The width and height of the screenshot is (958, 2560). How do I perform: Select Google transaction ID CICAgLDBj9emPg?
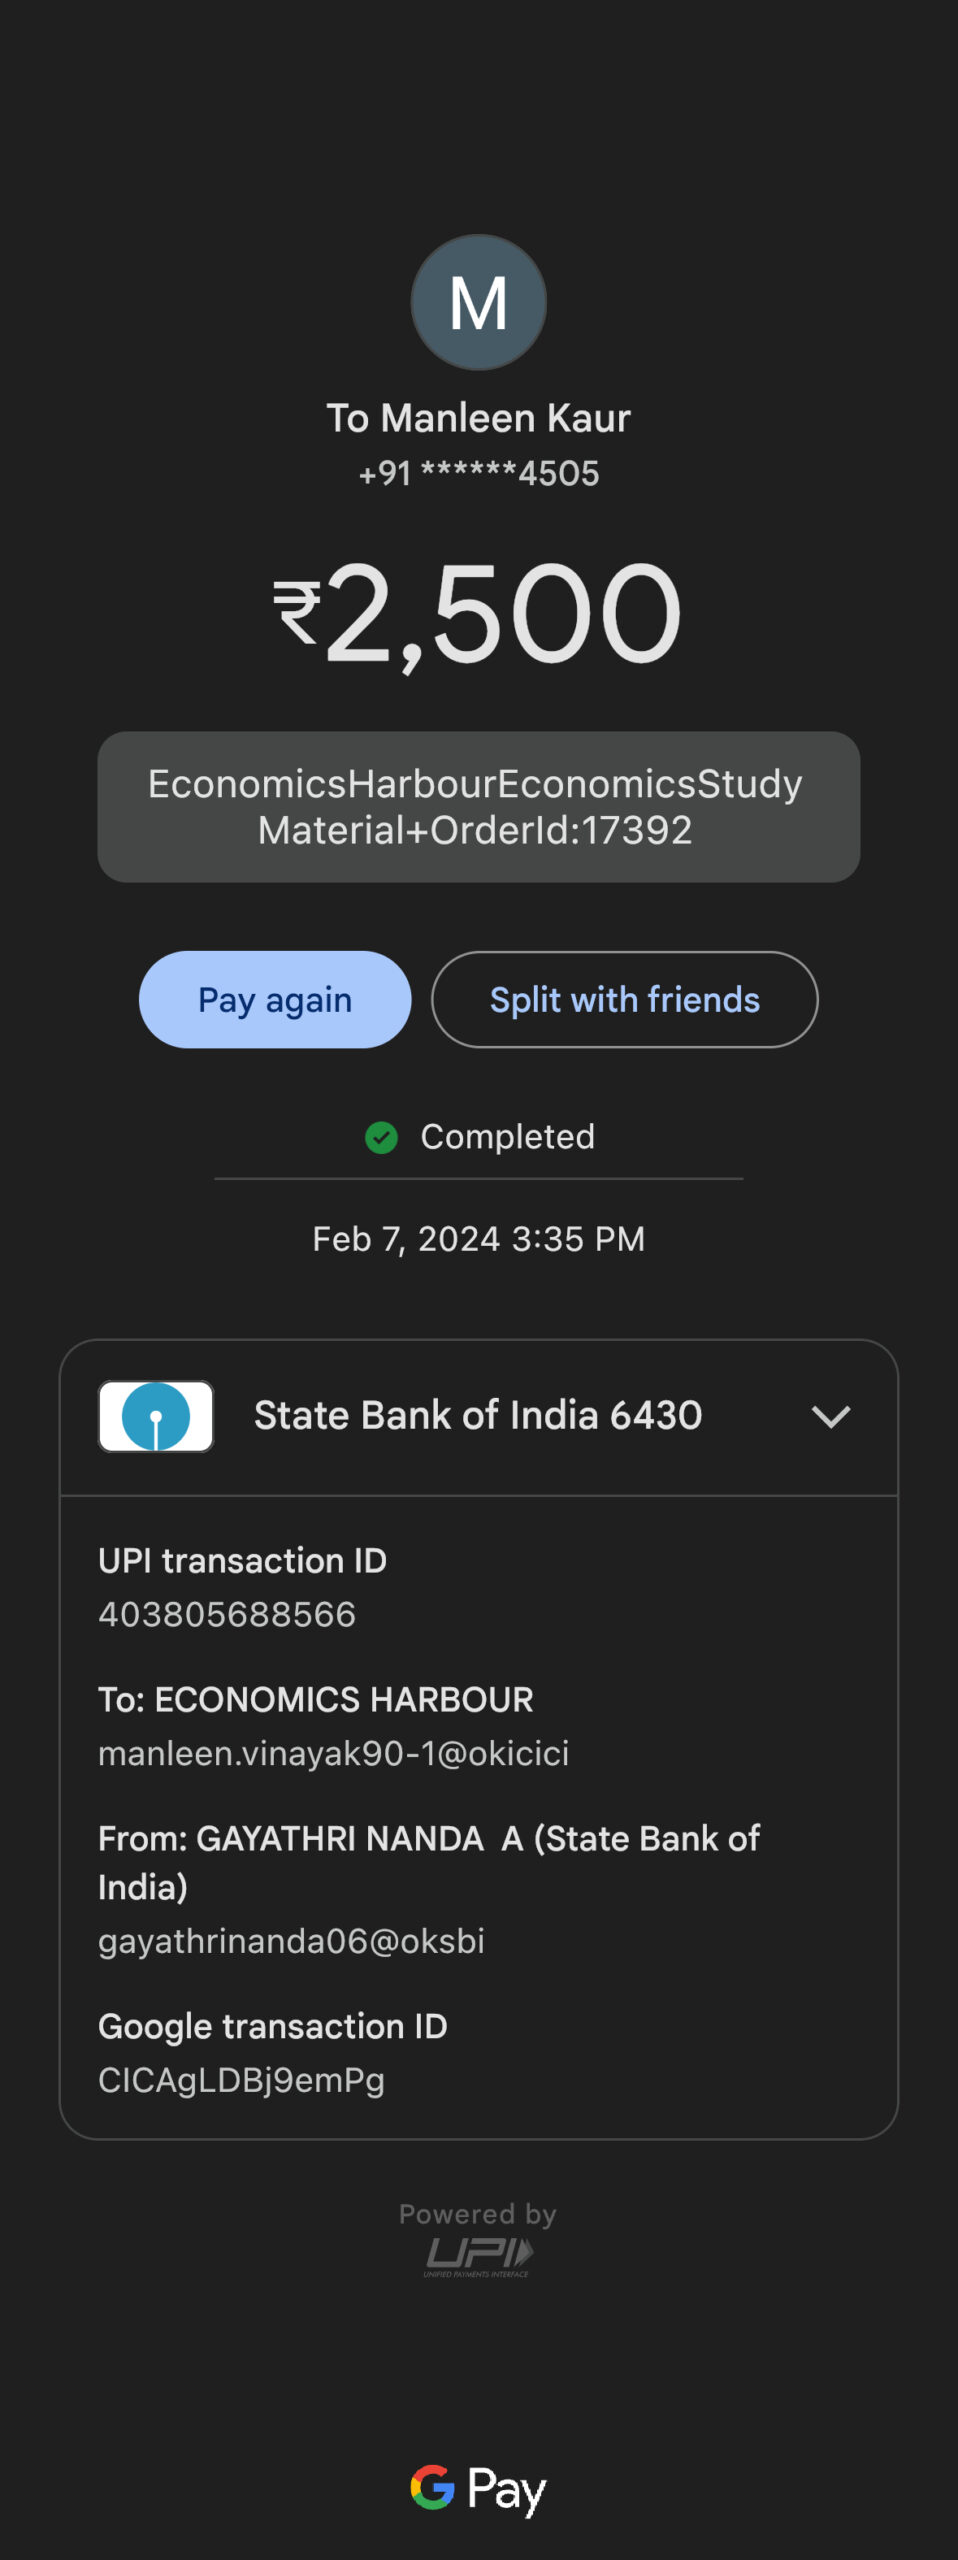coord(241,2080)
